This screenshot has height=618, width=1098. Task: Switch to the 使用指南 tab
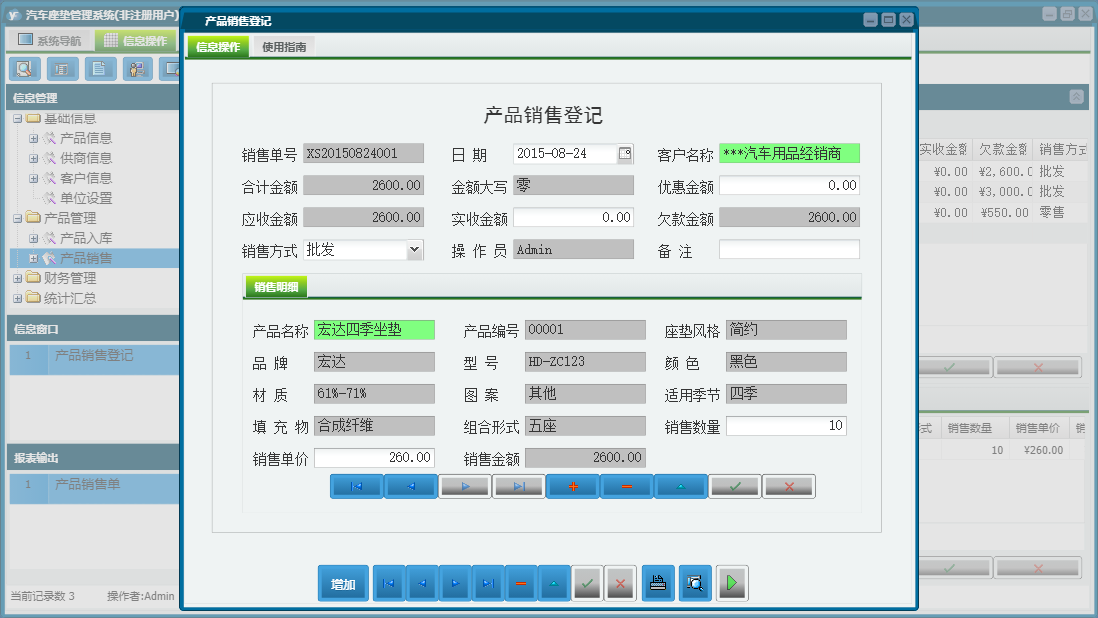[x=286, y=45]
